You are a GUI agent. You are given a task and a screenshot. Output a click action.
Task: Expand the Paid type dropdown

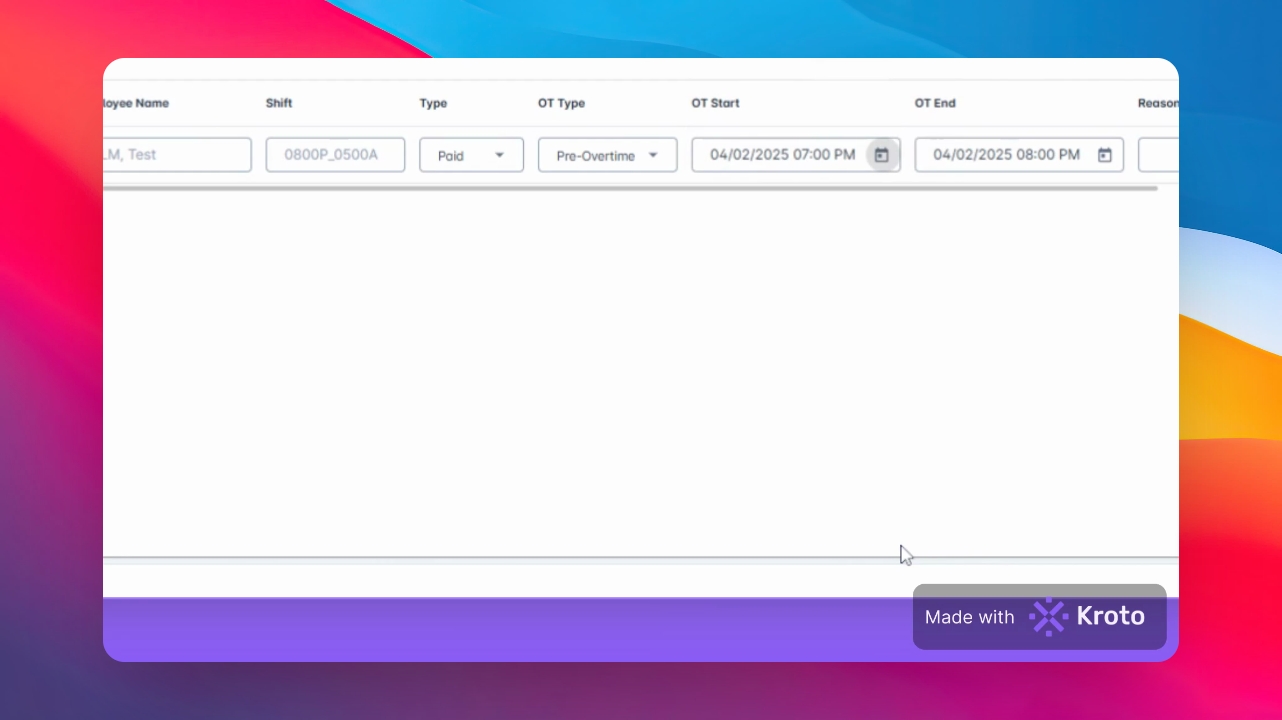(471, 155)
